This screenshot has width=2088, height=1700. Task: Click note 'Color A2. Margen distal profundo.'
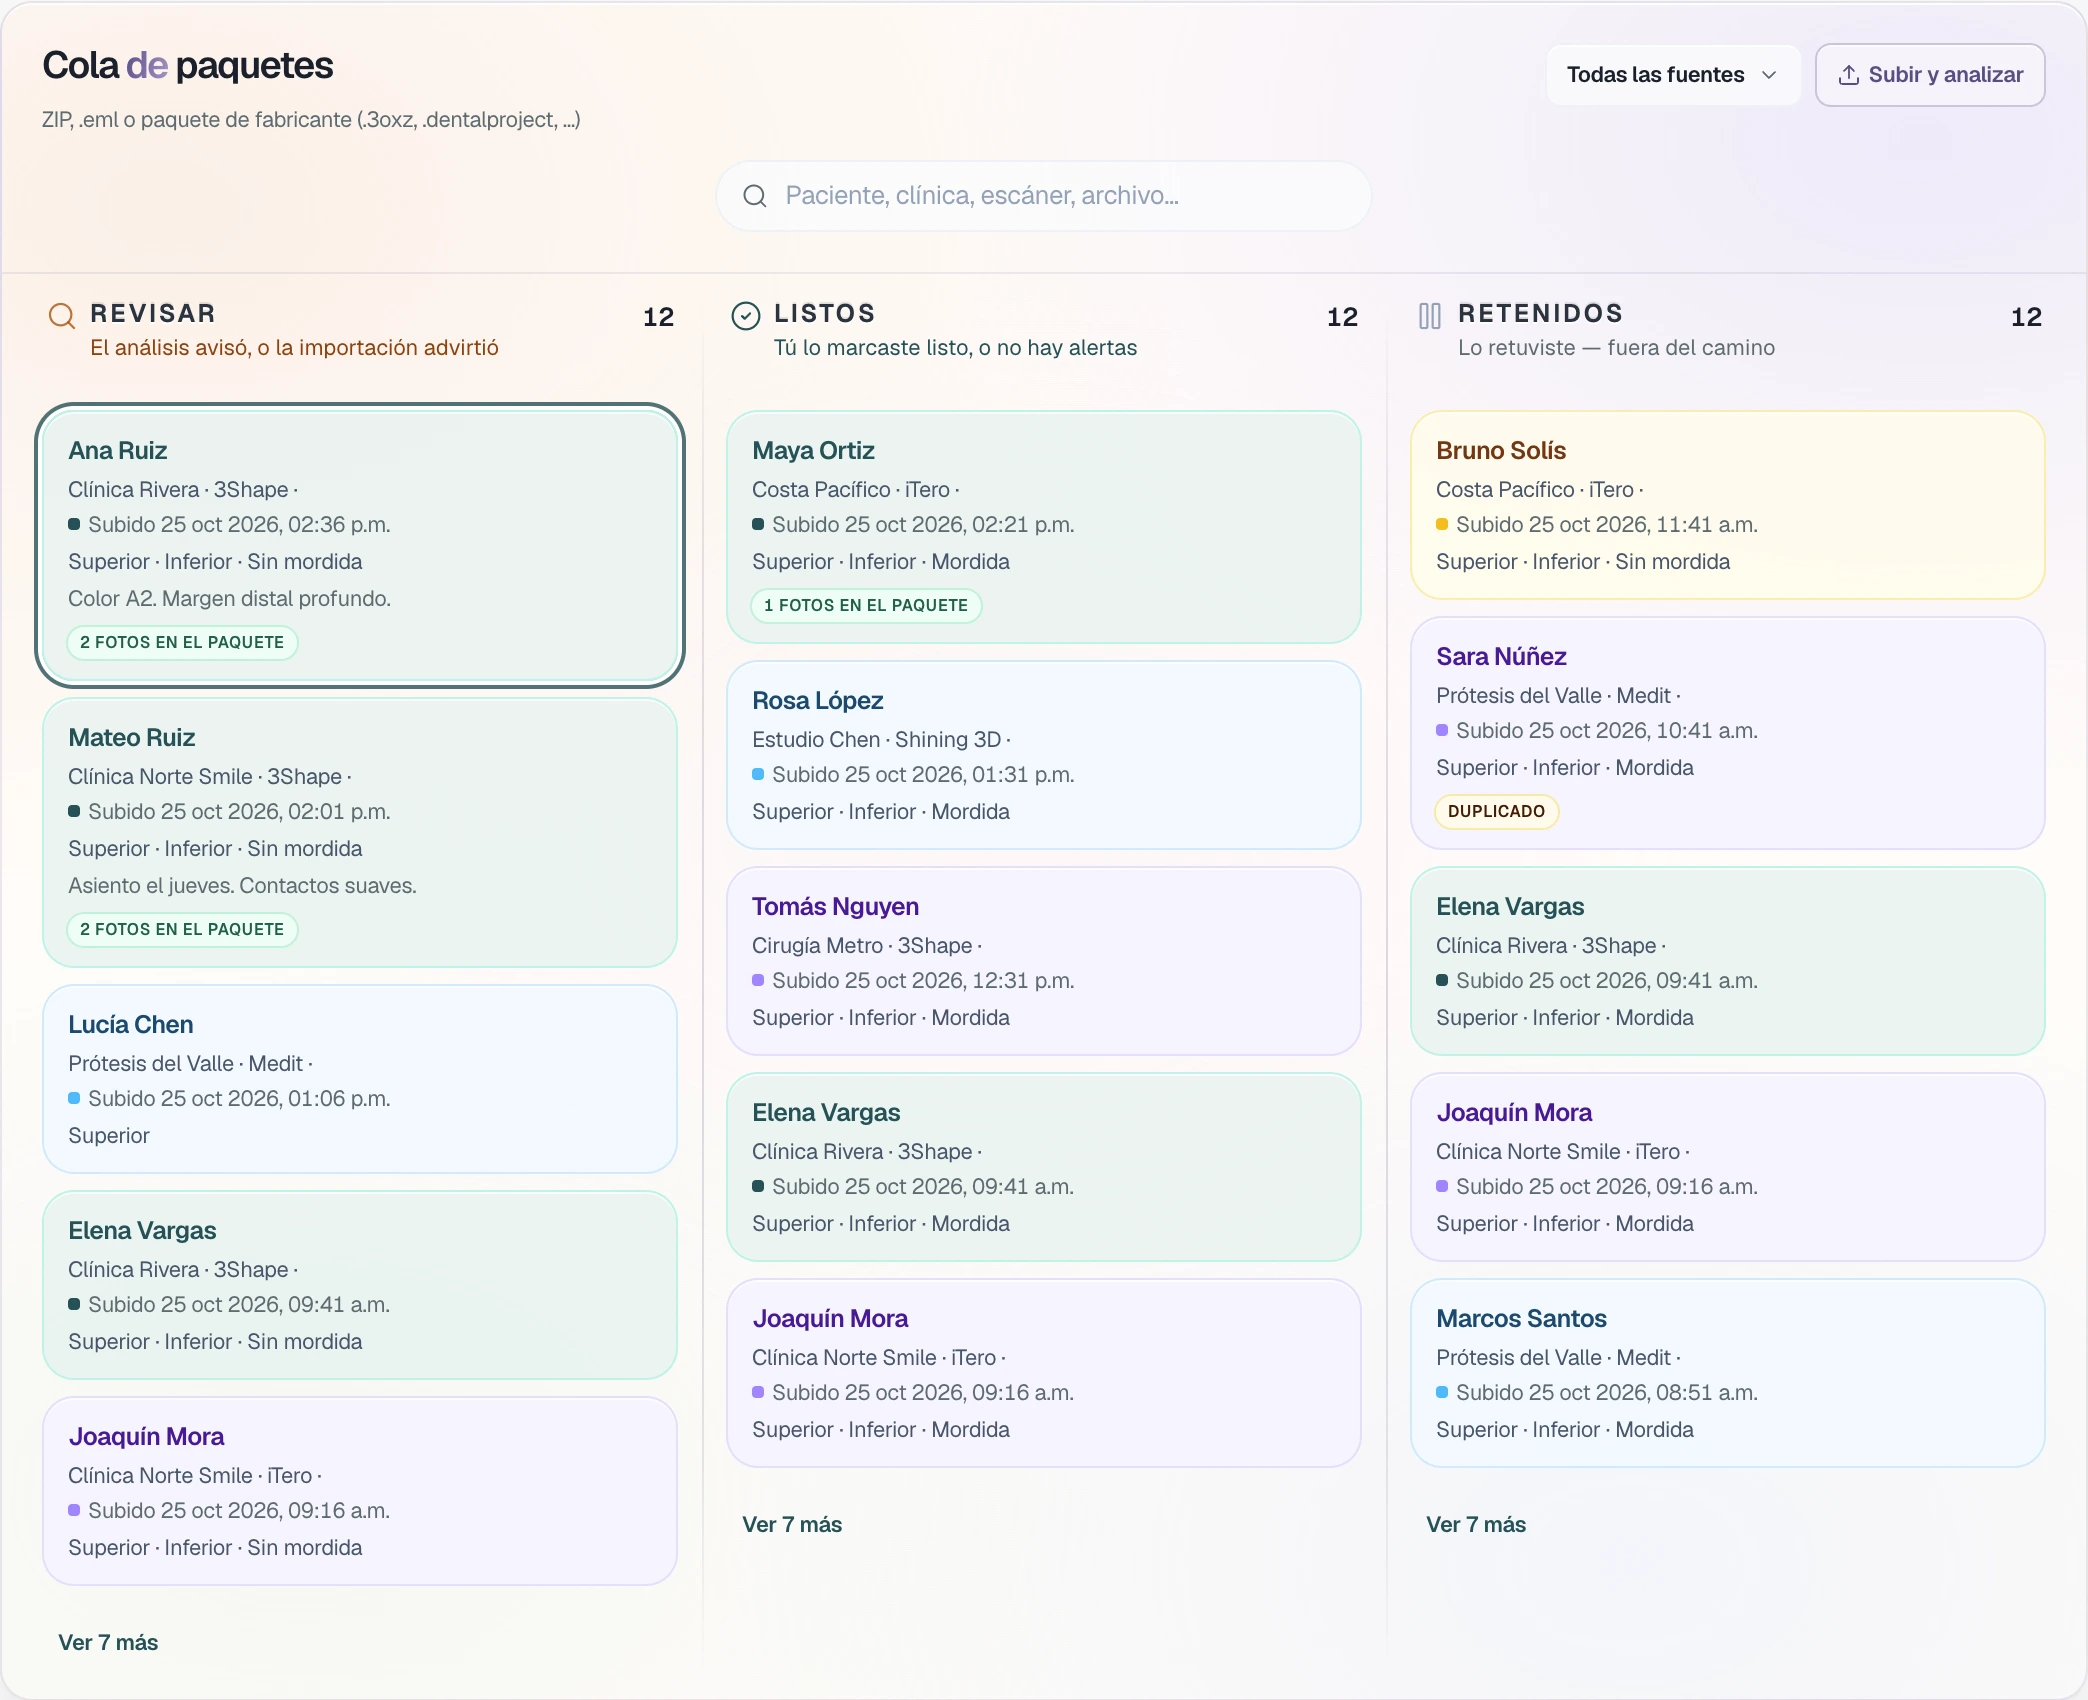point(229,598)
